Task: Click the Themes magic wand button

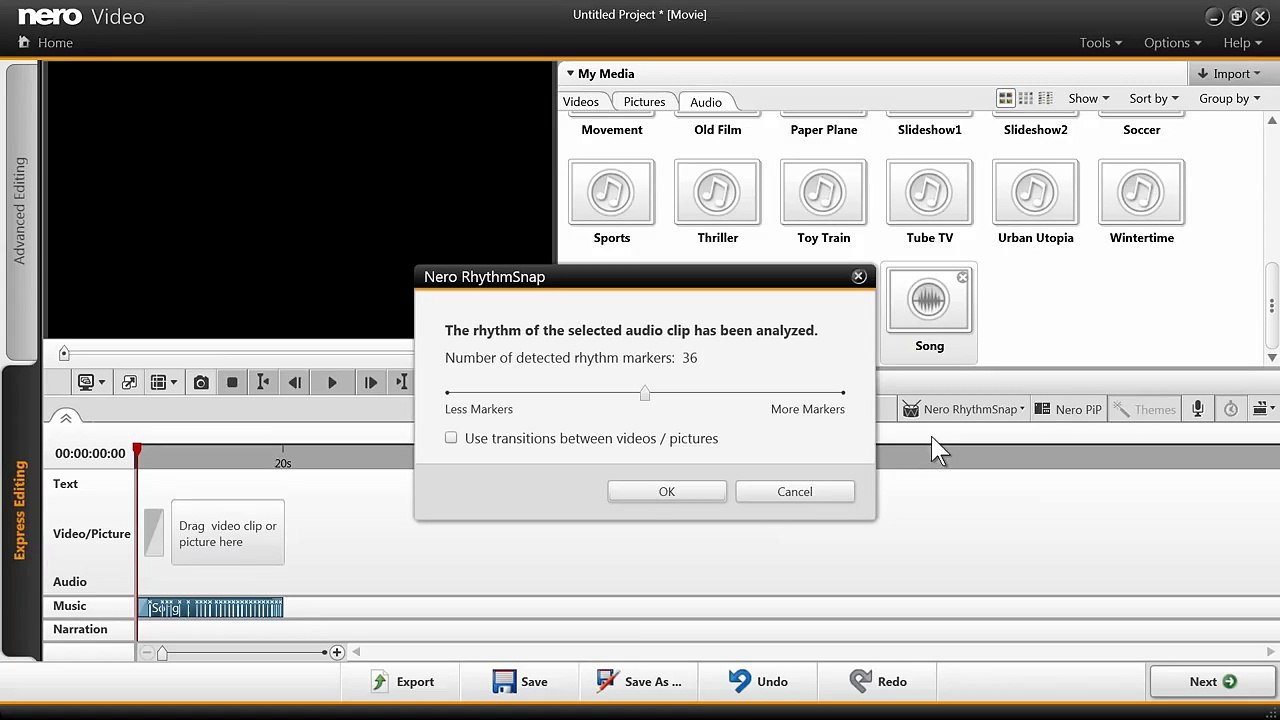Action: point(1145,409)
